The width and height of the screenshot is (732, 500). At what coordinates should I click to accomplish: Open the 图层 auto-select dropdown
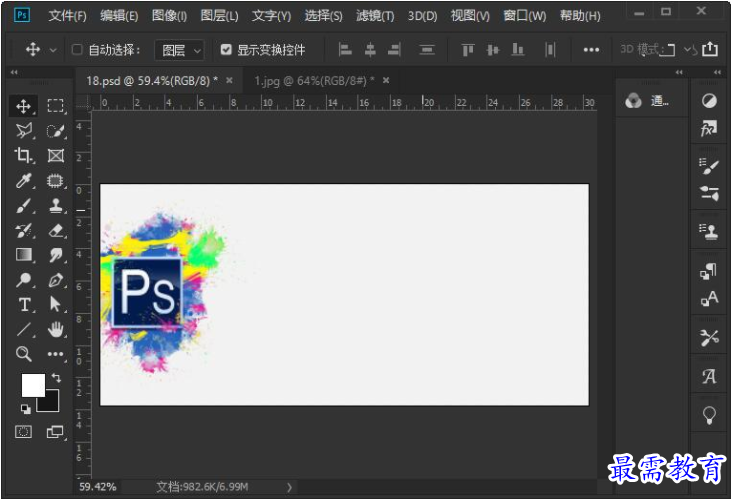pyautogui.click(x=179, y=50)
